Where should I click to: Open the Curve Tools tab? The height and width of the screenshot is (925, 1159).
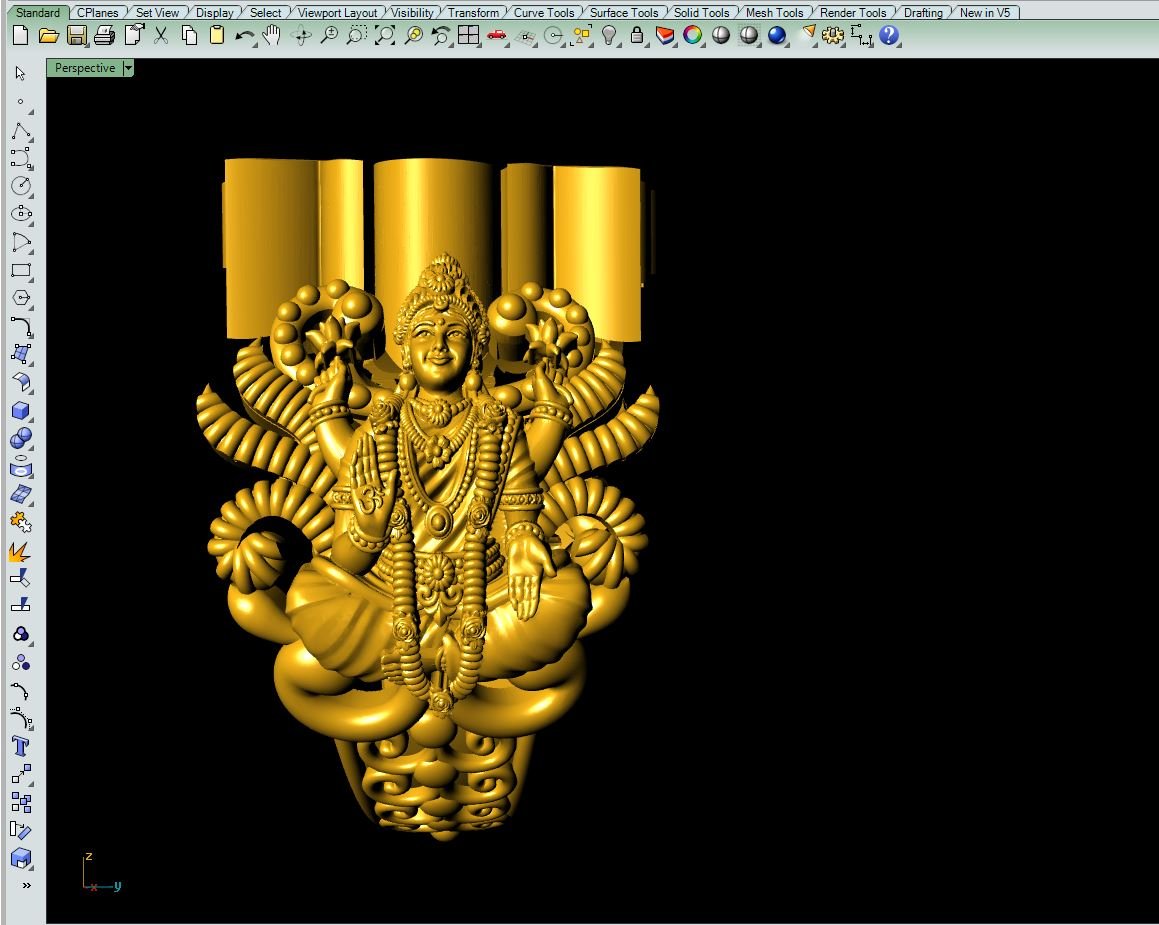[x=544, y=13]
